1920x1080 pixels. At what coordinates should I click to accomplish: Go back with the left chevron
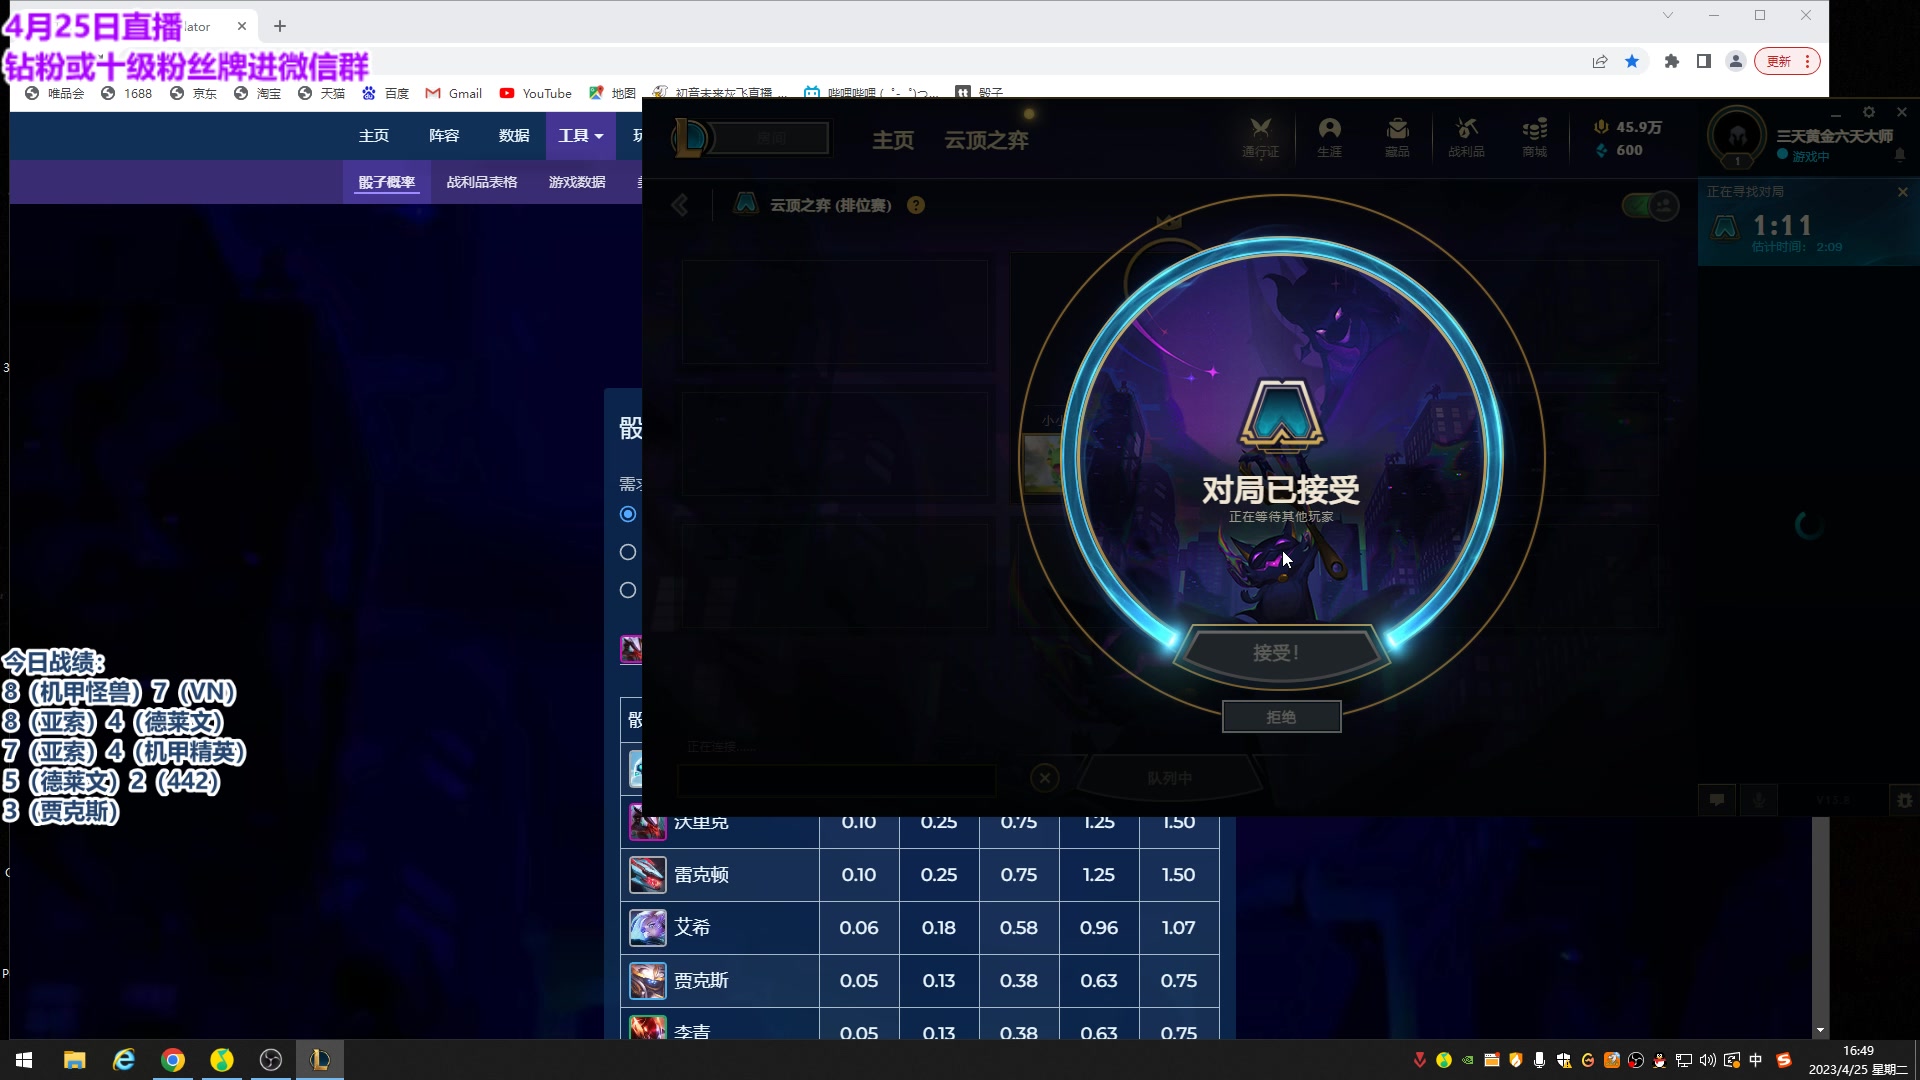click(x=680, y=205)
